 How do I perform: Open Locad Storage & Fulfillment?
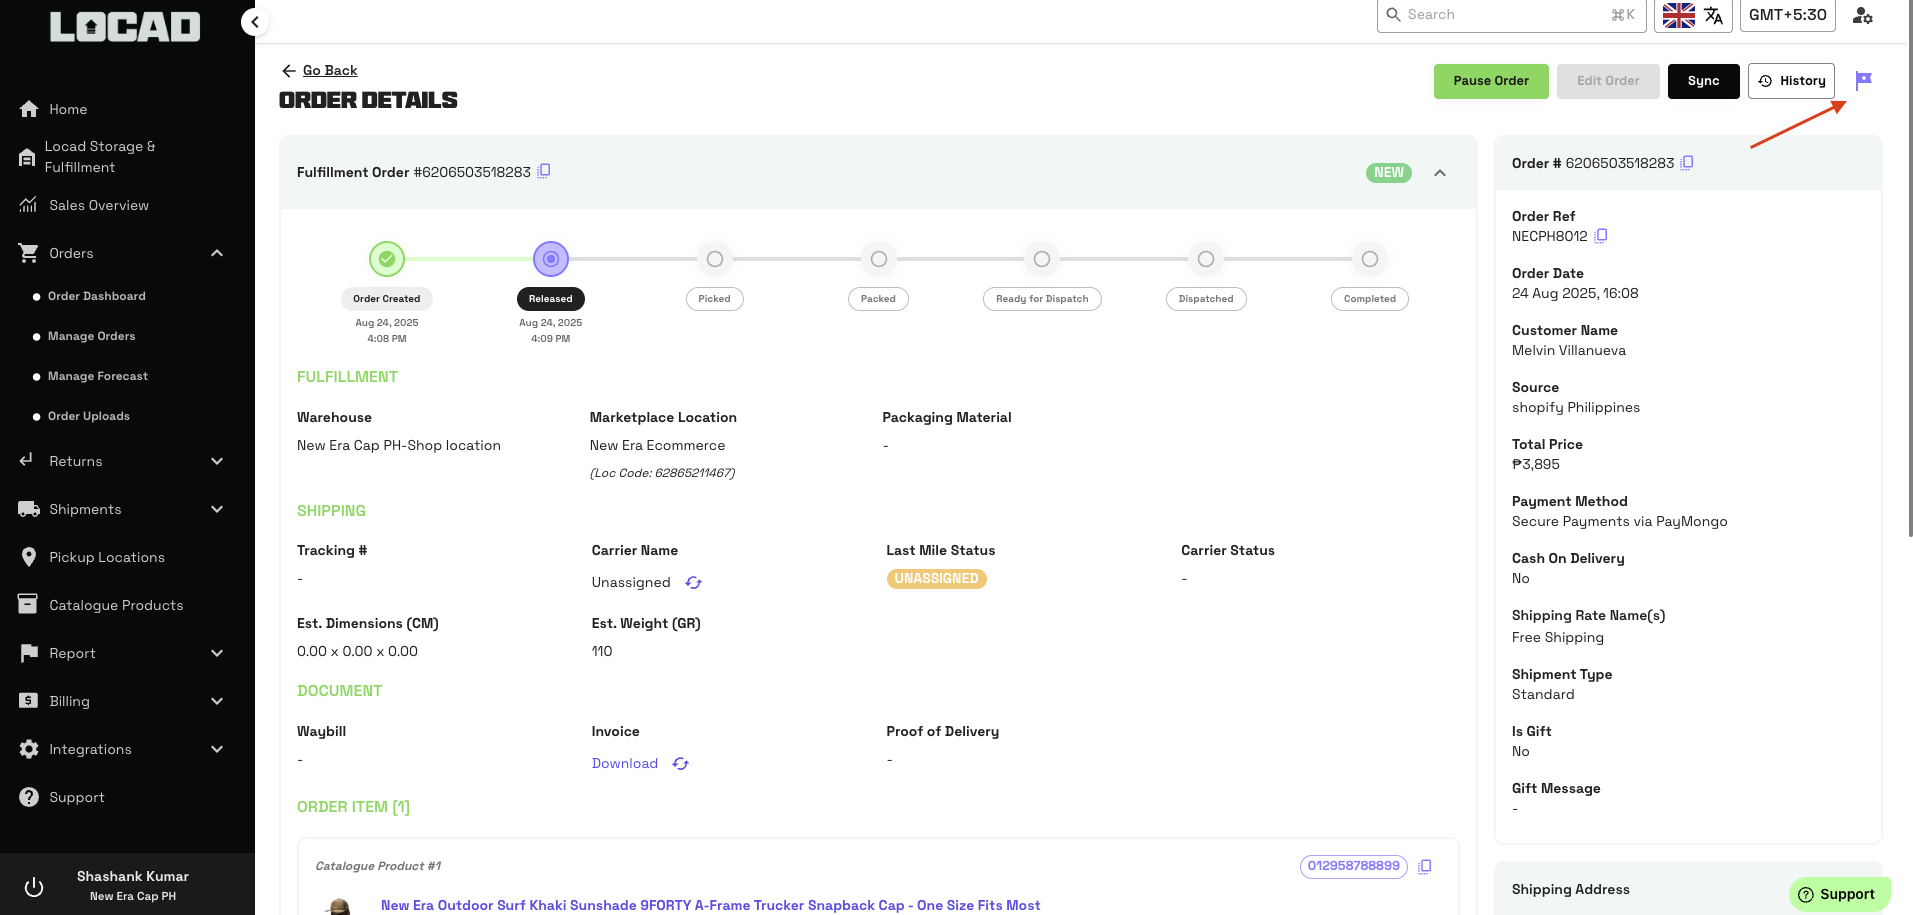(x=100, y=157)
